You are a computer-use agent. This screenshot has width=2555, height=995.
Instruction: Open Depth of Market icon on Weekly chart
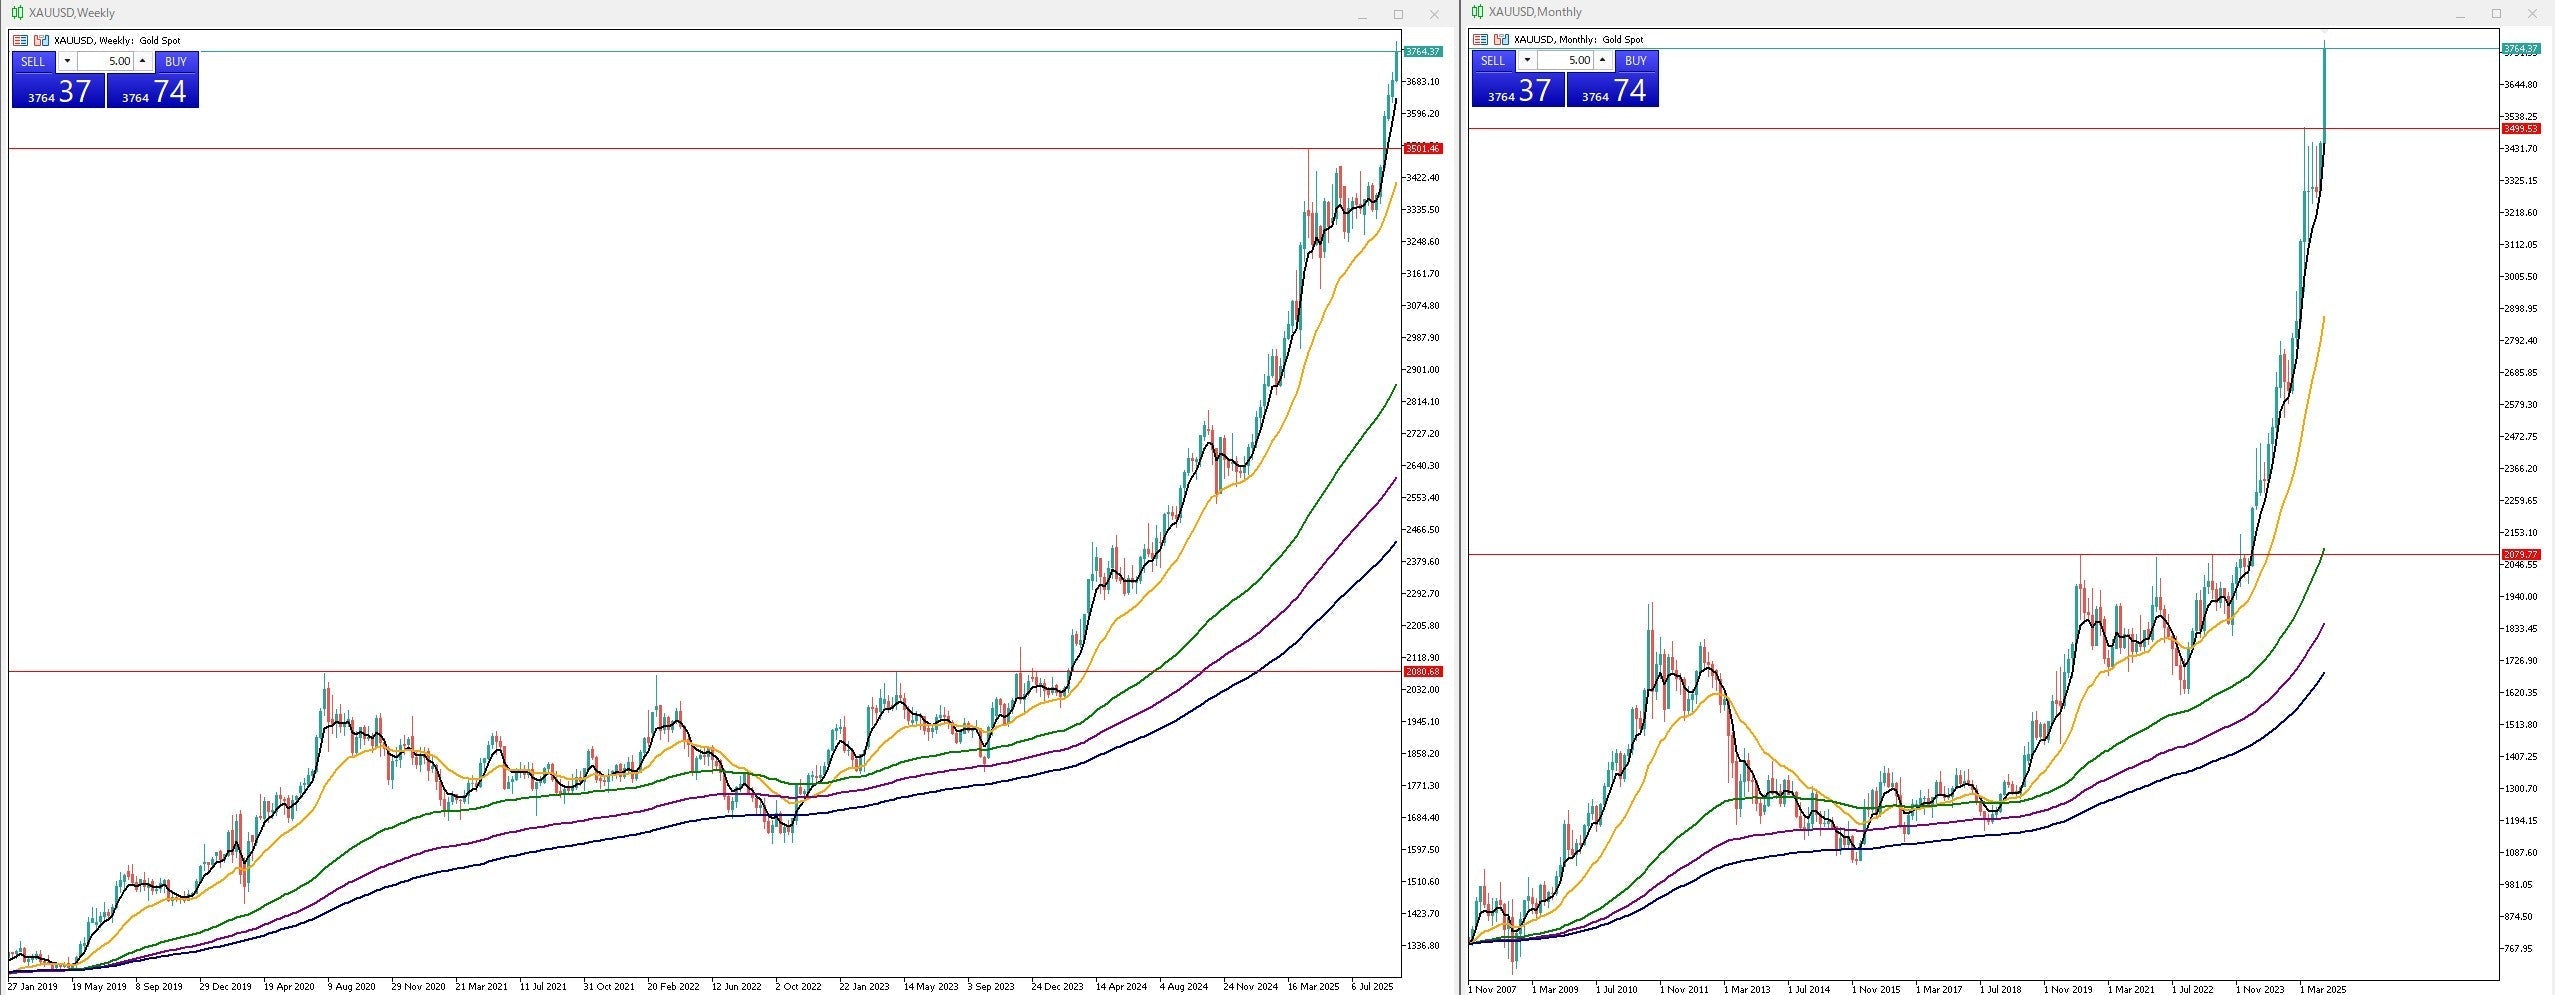coord(41,41)
